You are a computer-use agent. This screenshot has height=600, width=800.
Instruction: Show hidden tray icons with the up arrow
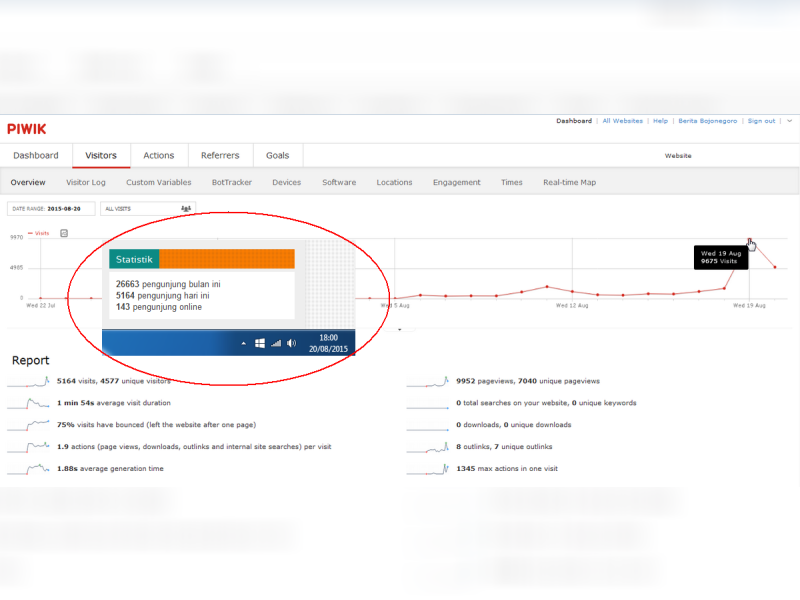pos(244,343)
